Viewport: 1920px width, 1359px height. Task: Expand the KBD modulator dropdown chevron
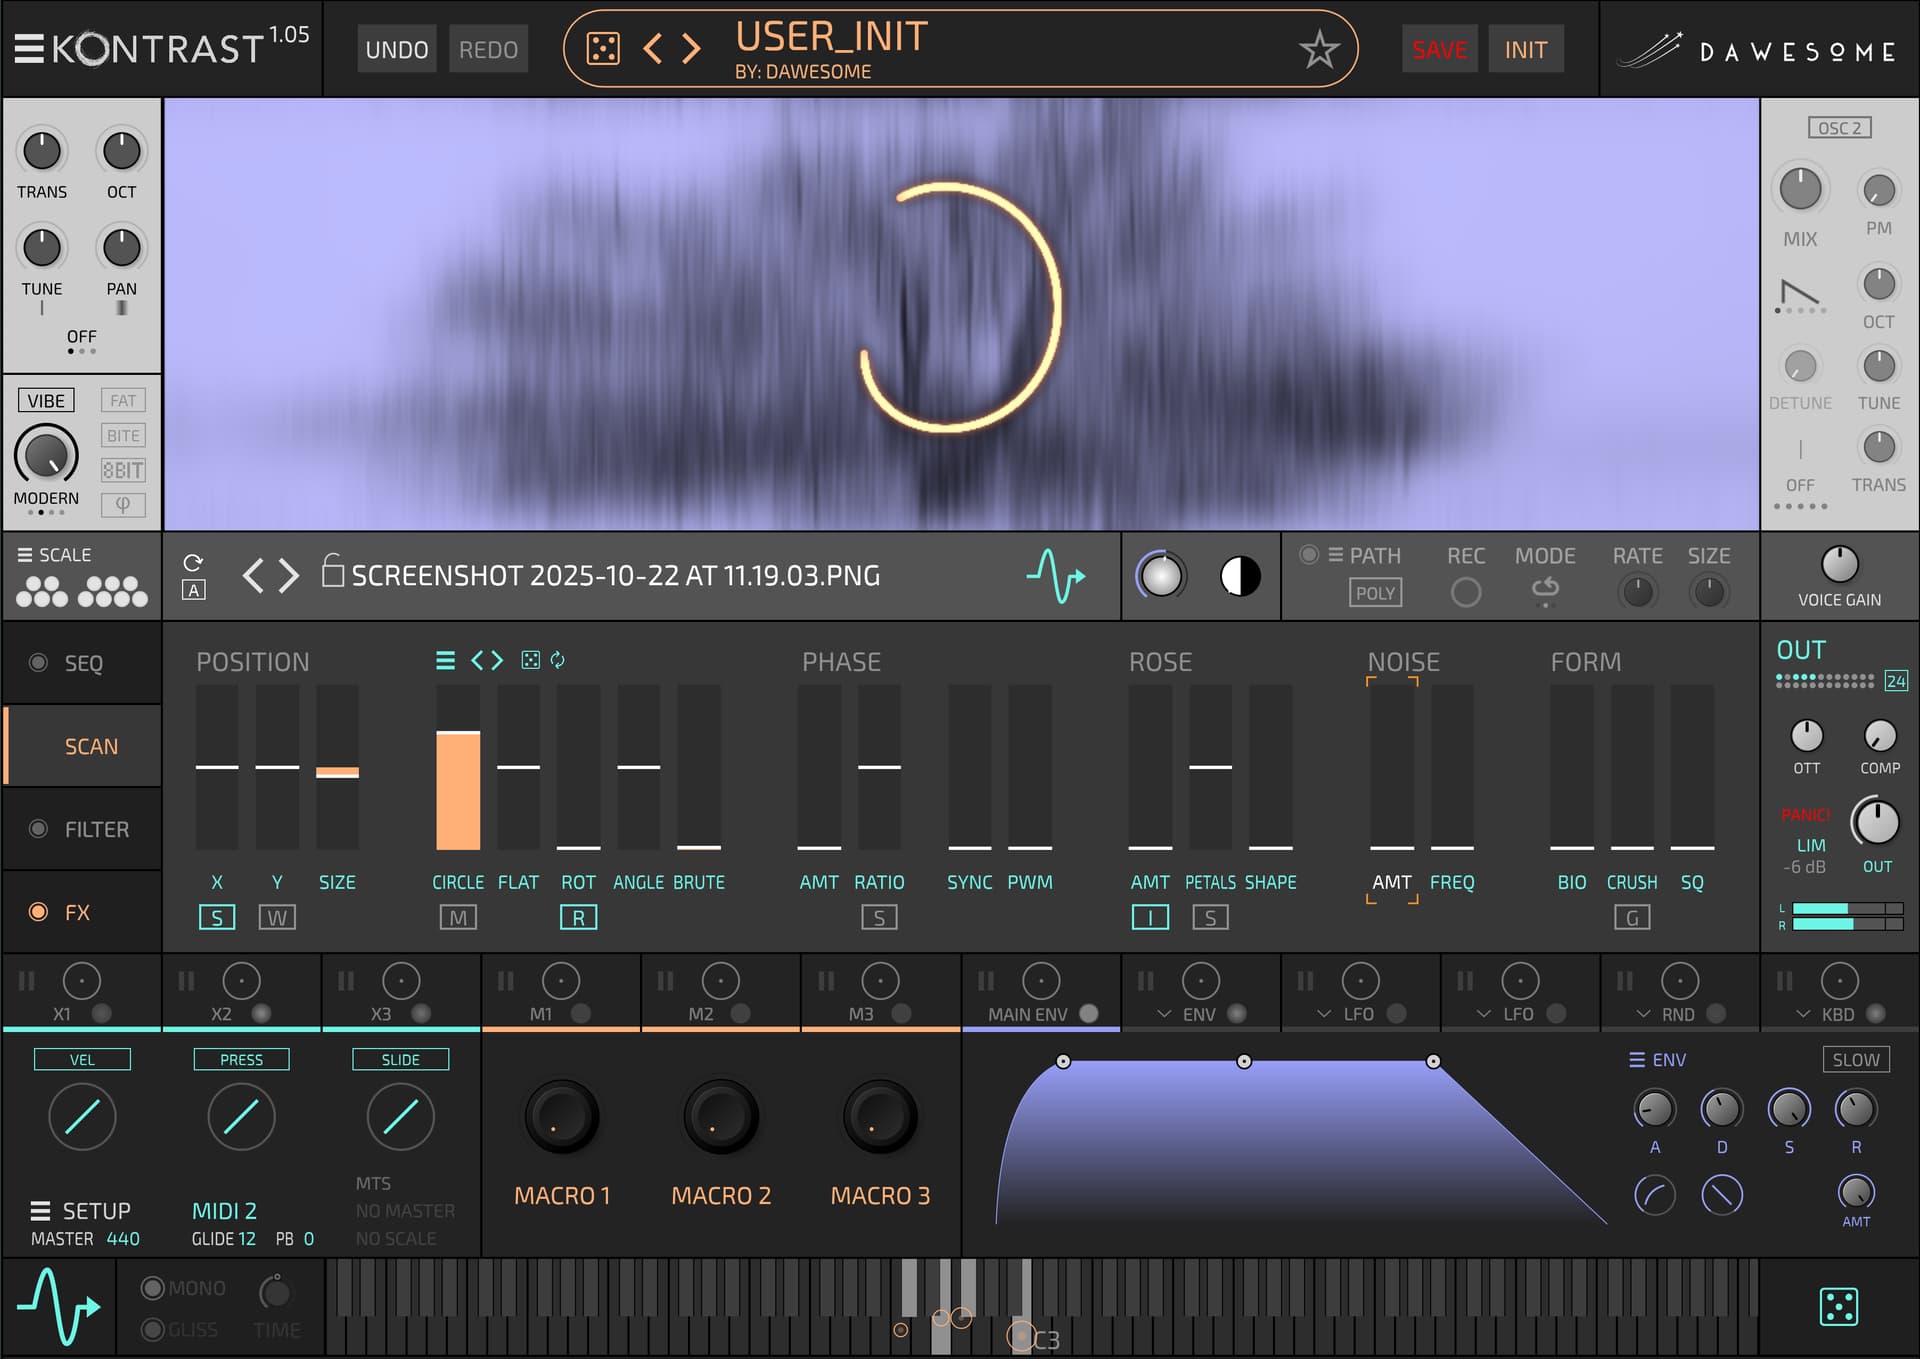click(1803, 1014)
